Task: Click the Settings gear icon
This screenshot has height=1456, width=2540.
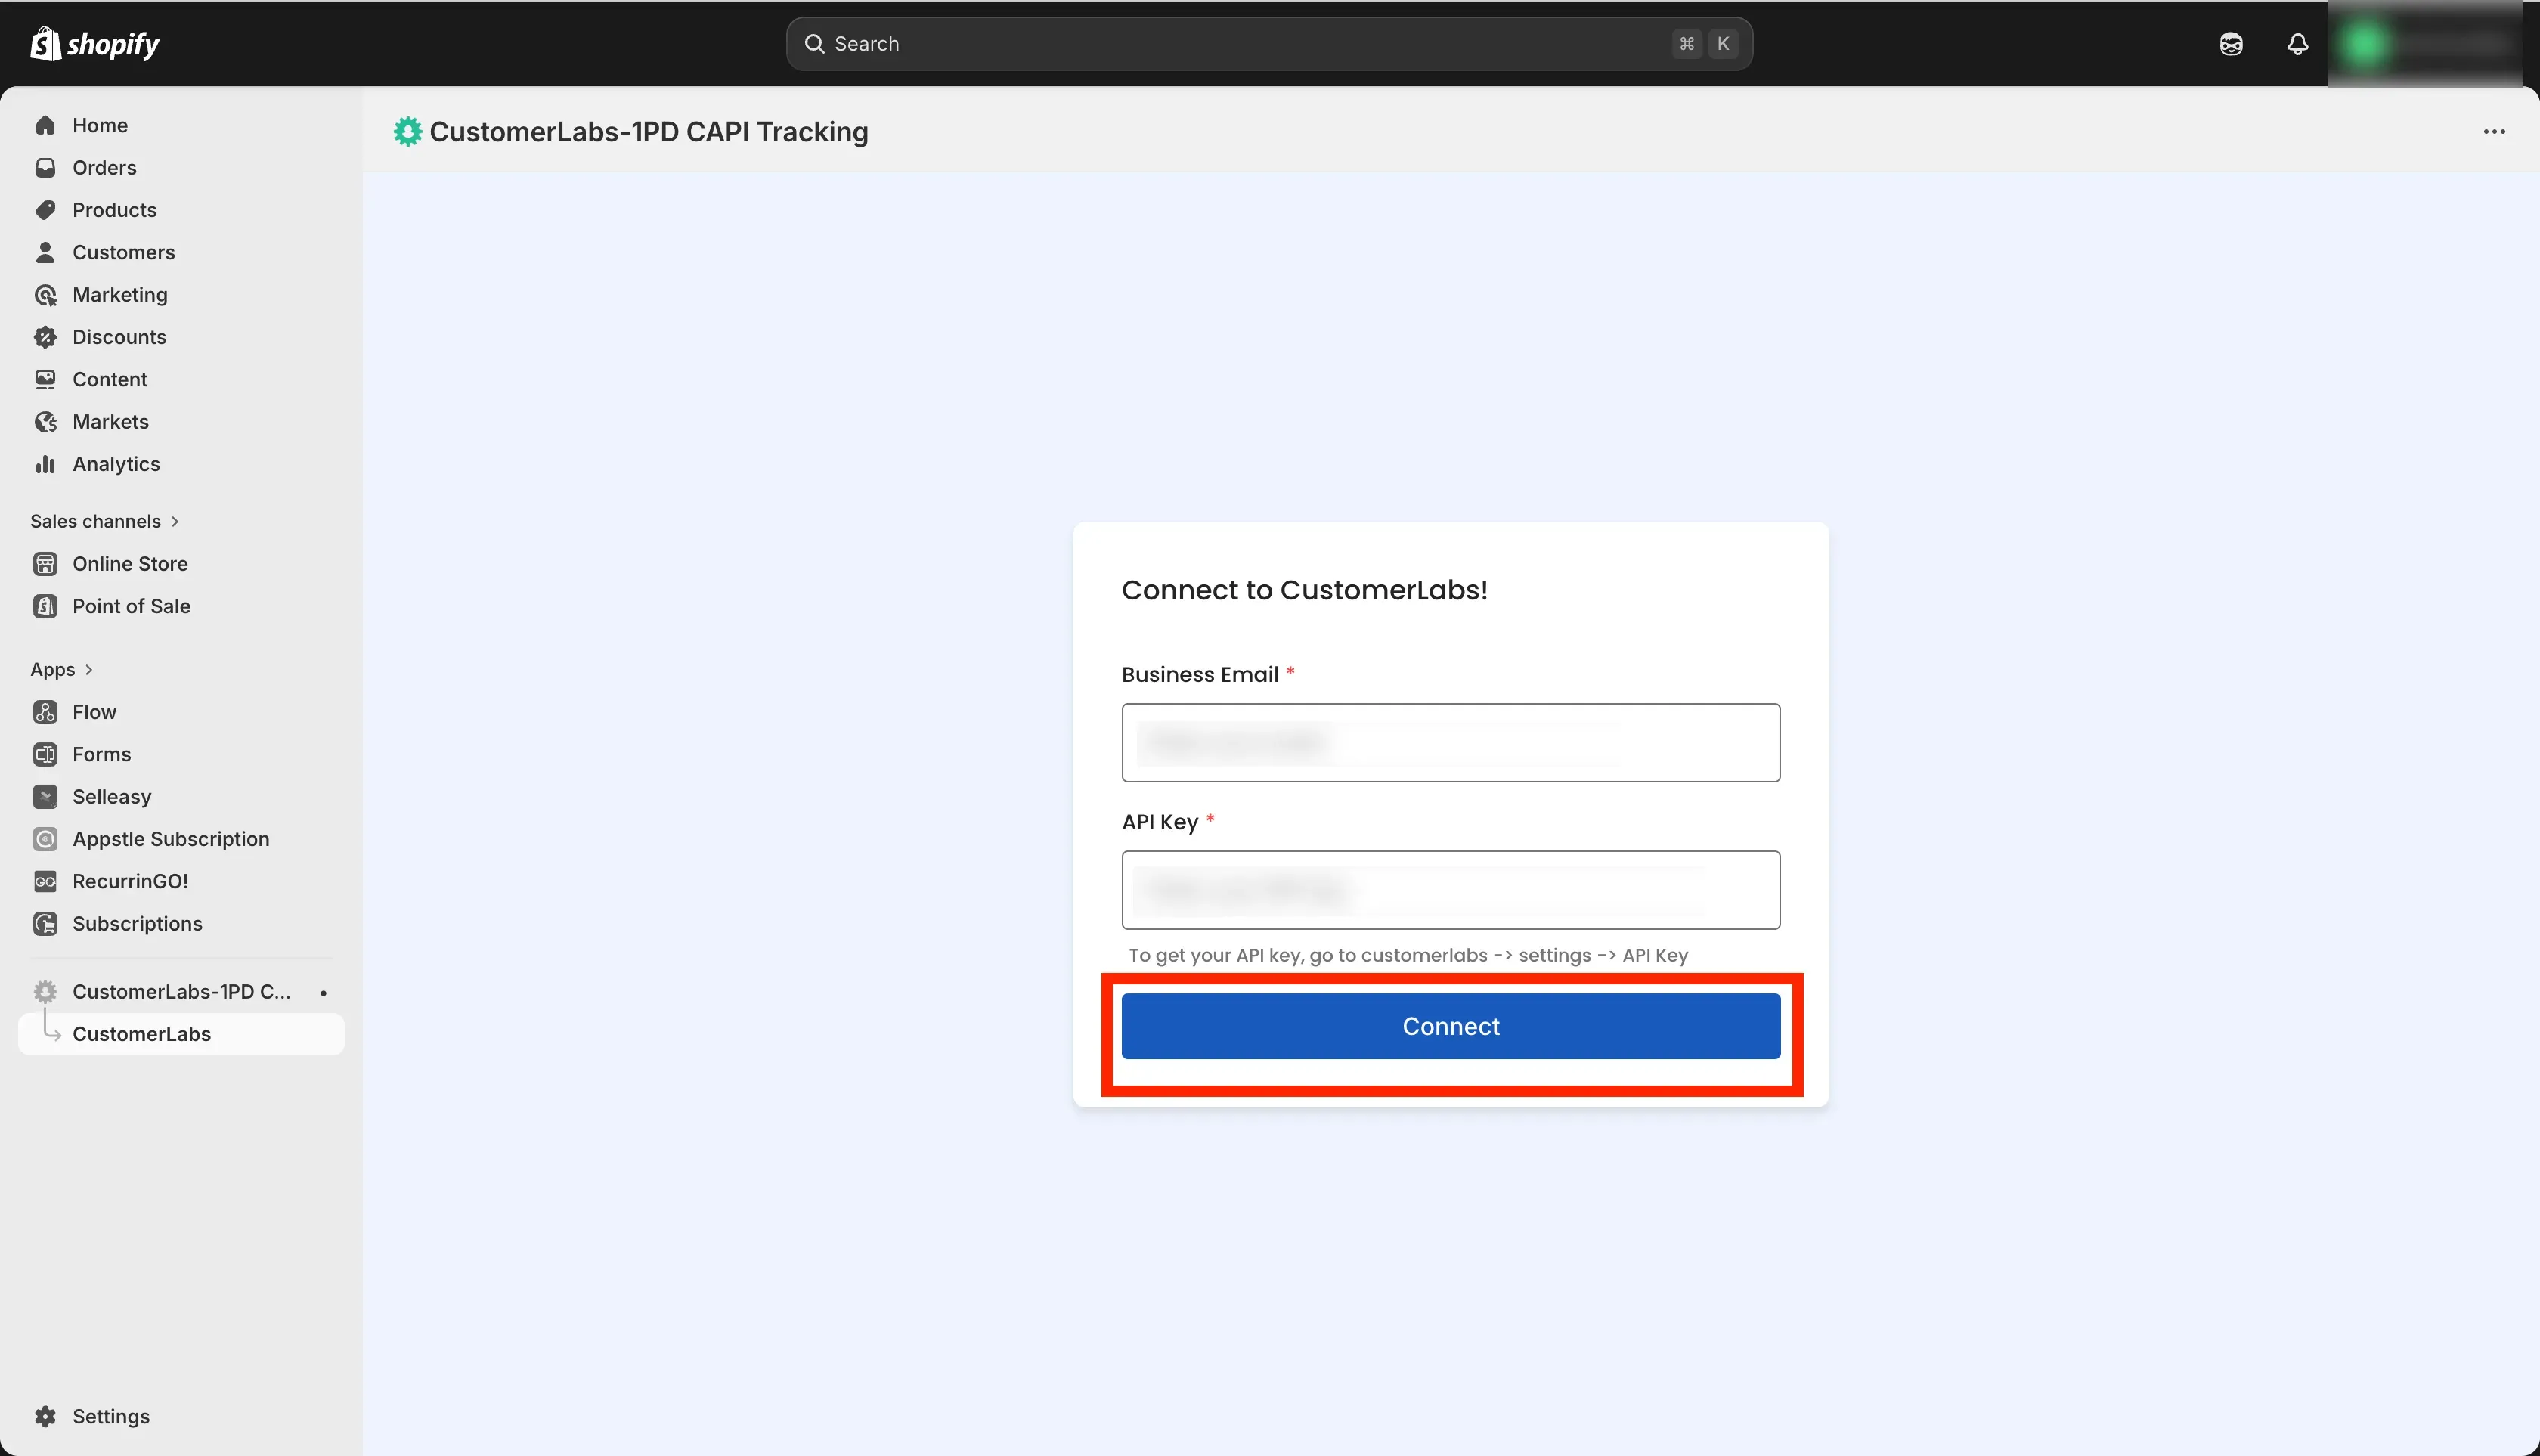Action: [45, 1416]
